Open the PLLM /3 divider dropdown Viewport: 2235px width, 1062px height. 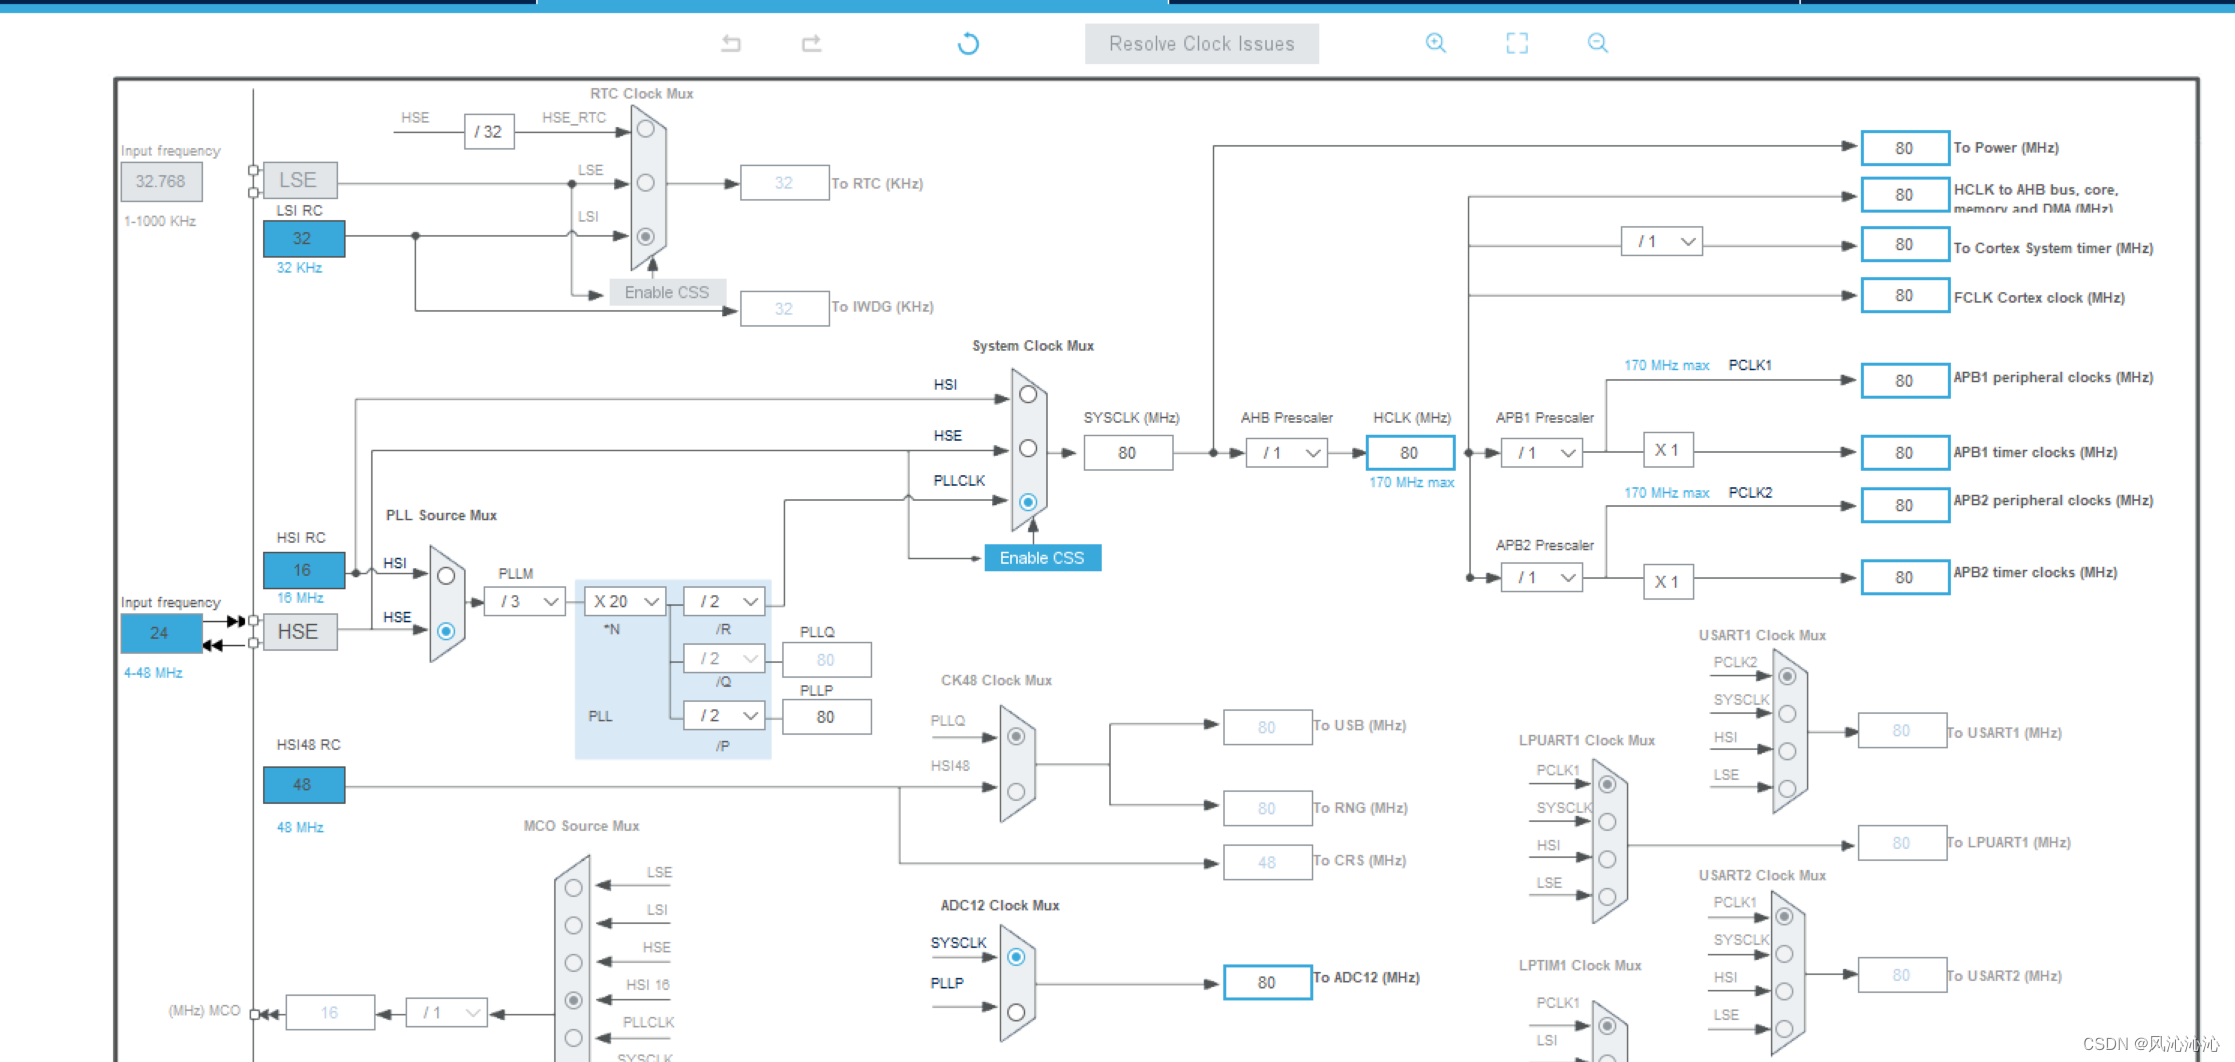[525, 601]
